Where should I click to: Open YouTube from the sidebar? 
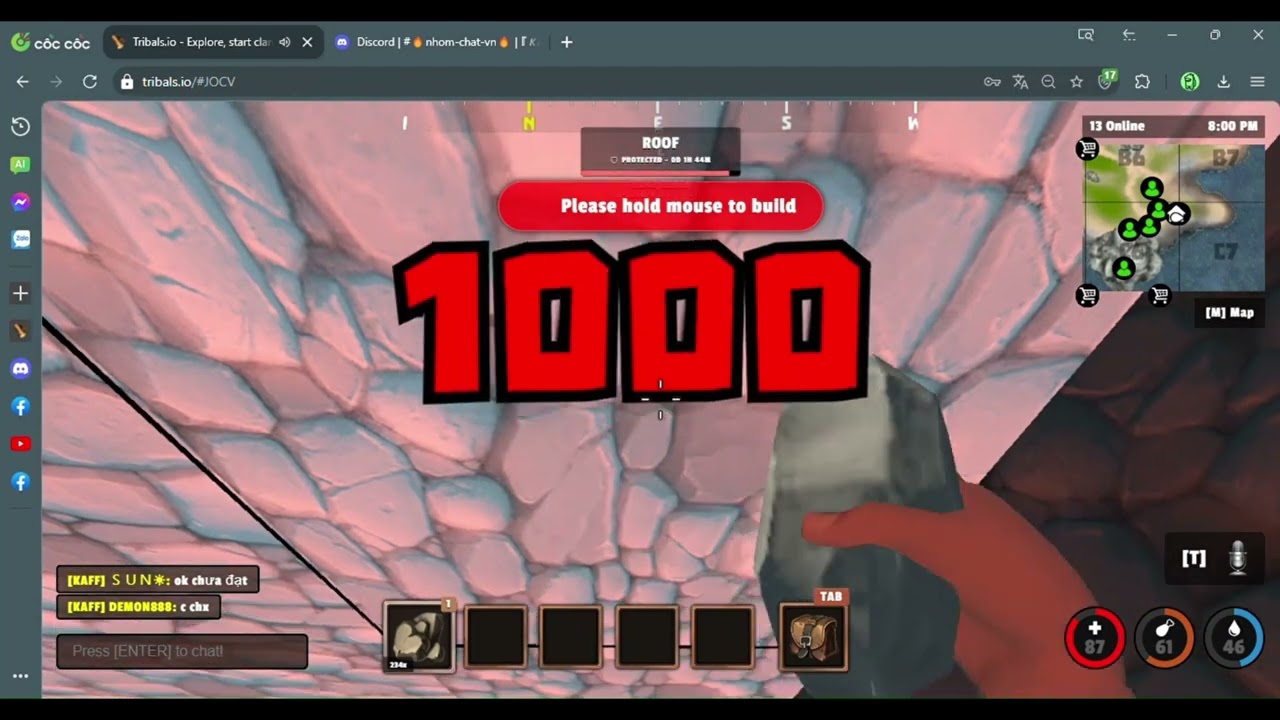pyautogui.click(x=20, y=444)
